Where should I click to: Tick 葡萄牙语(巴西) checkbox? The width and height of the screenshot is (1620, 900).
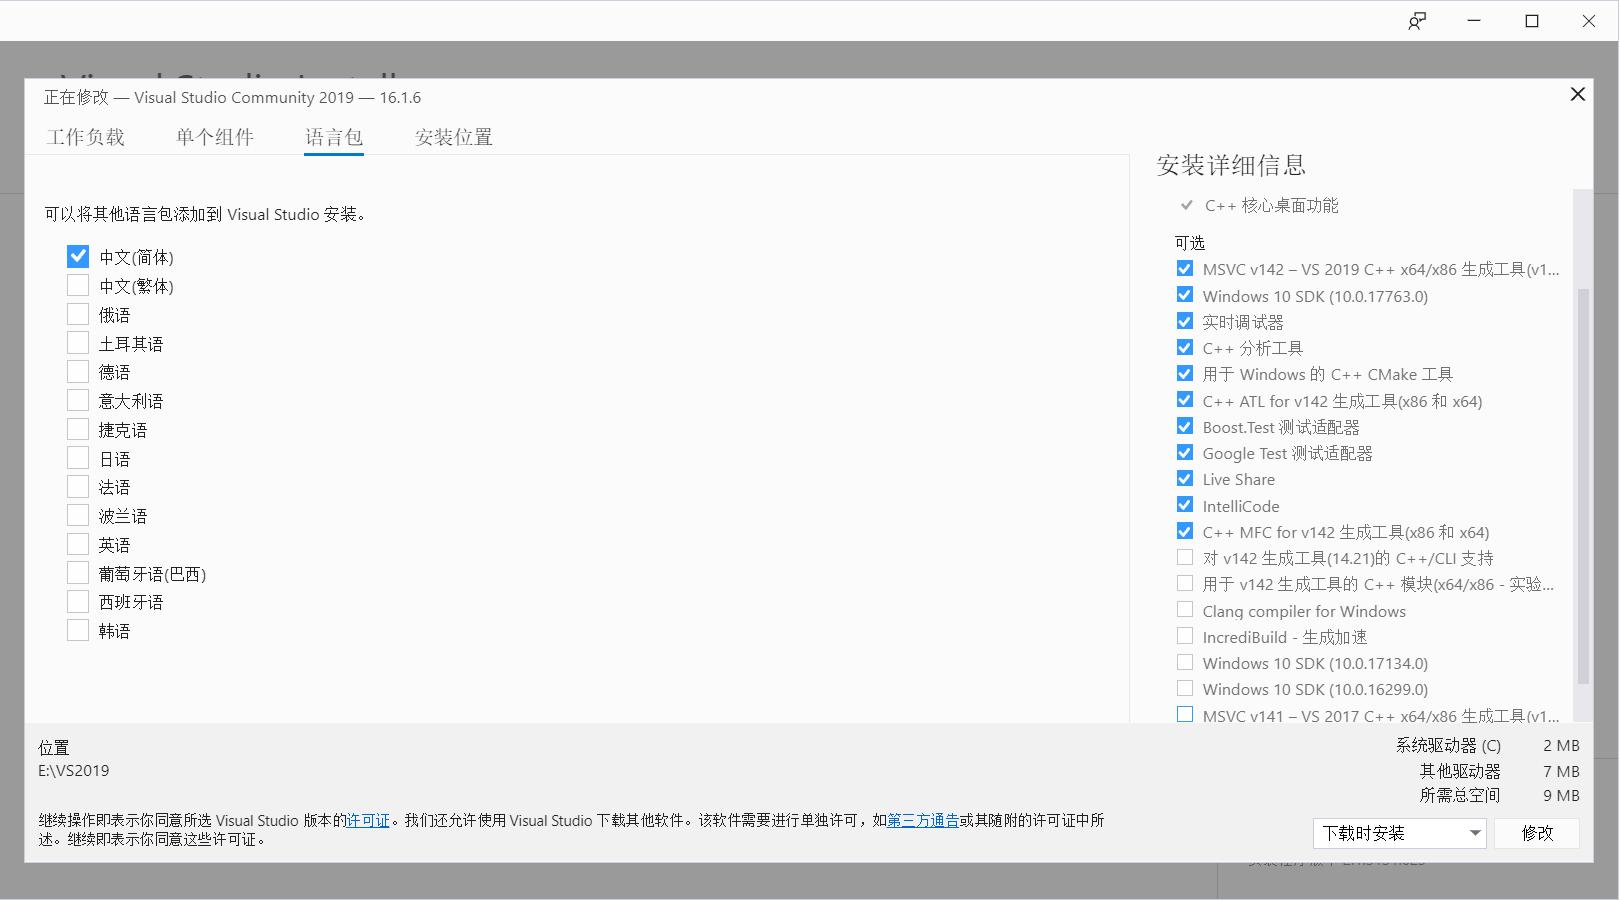pyautogui.click(x=78, y=573)
